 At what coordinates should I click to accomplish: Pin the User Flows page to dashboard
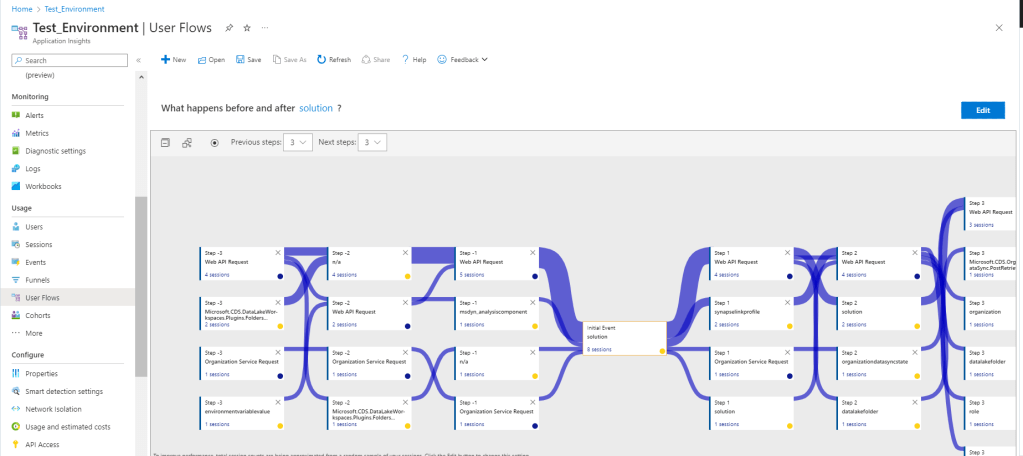pos(229,27)
